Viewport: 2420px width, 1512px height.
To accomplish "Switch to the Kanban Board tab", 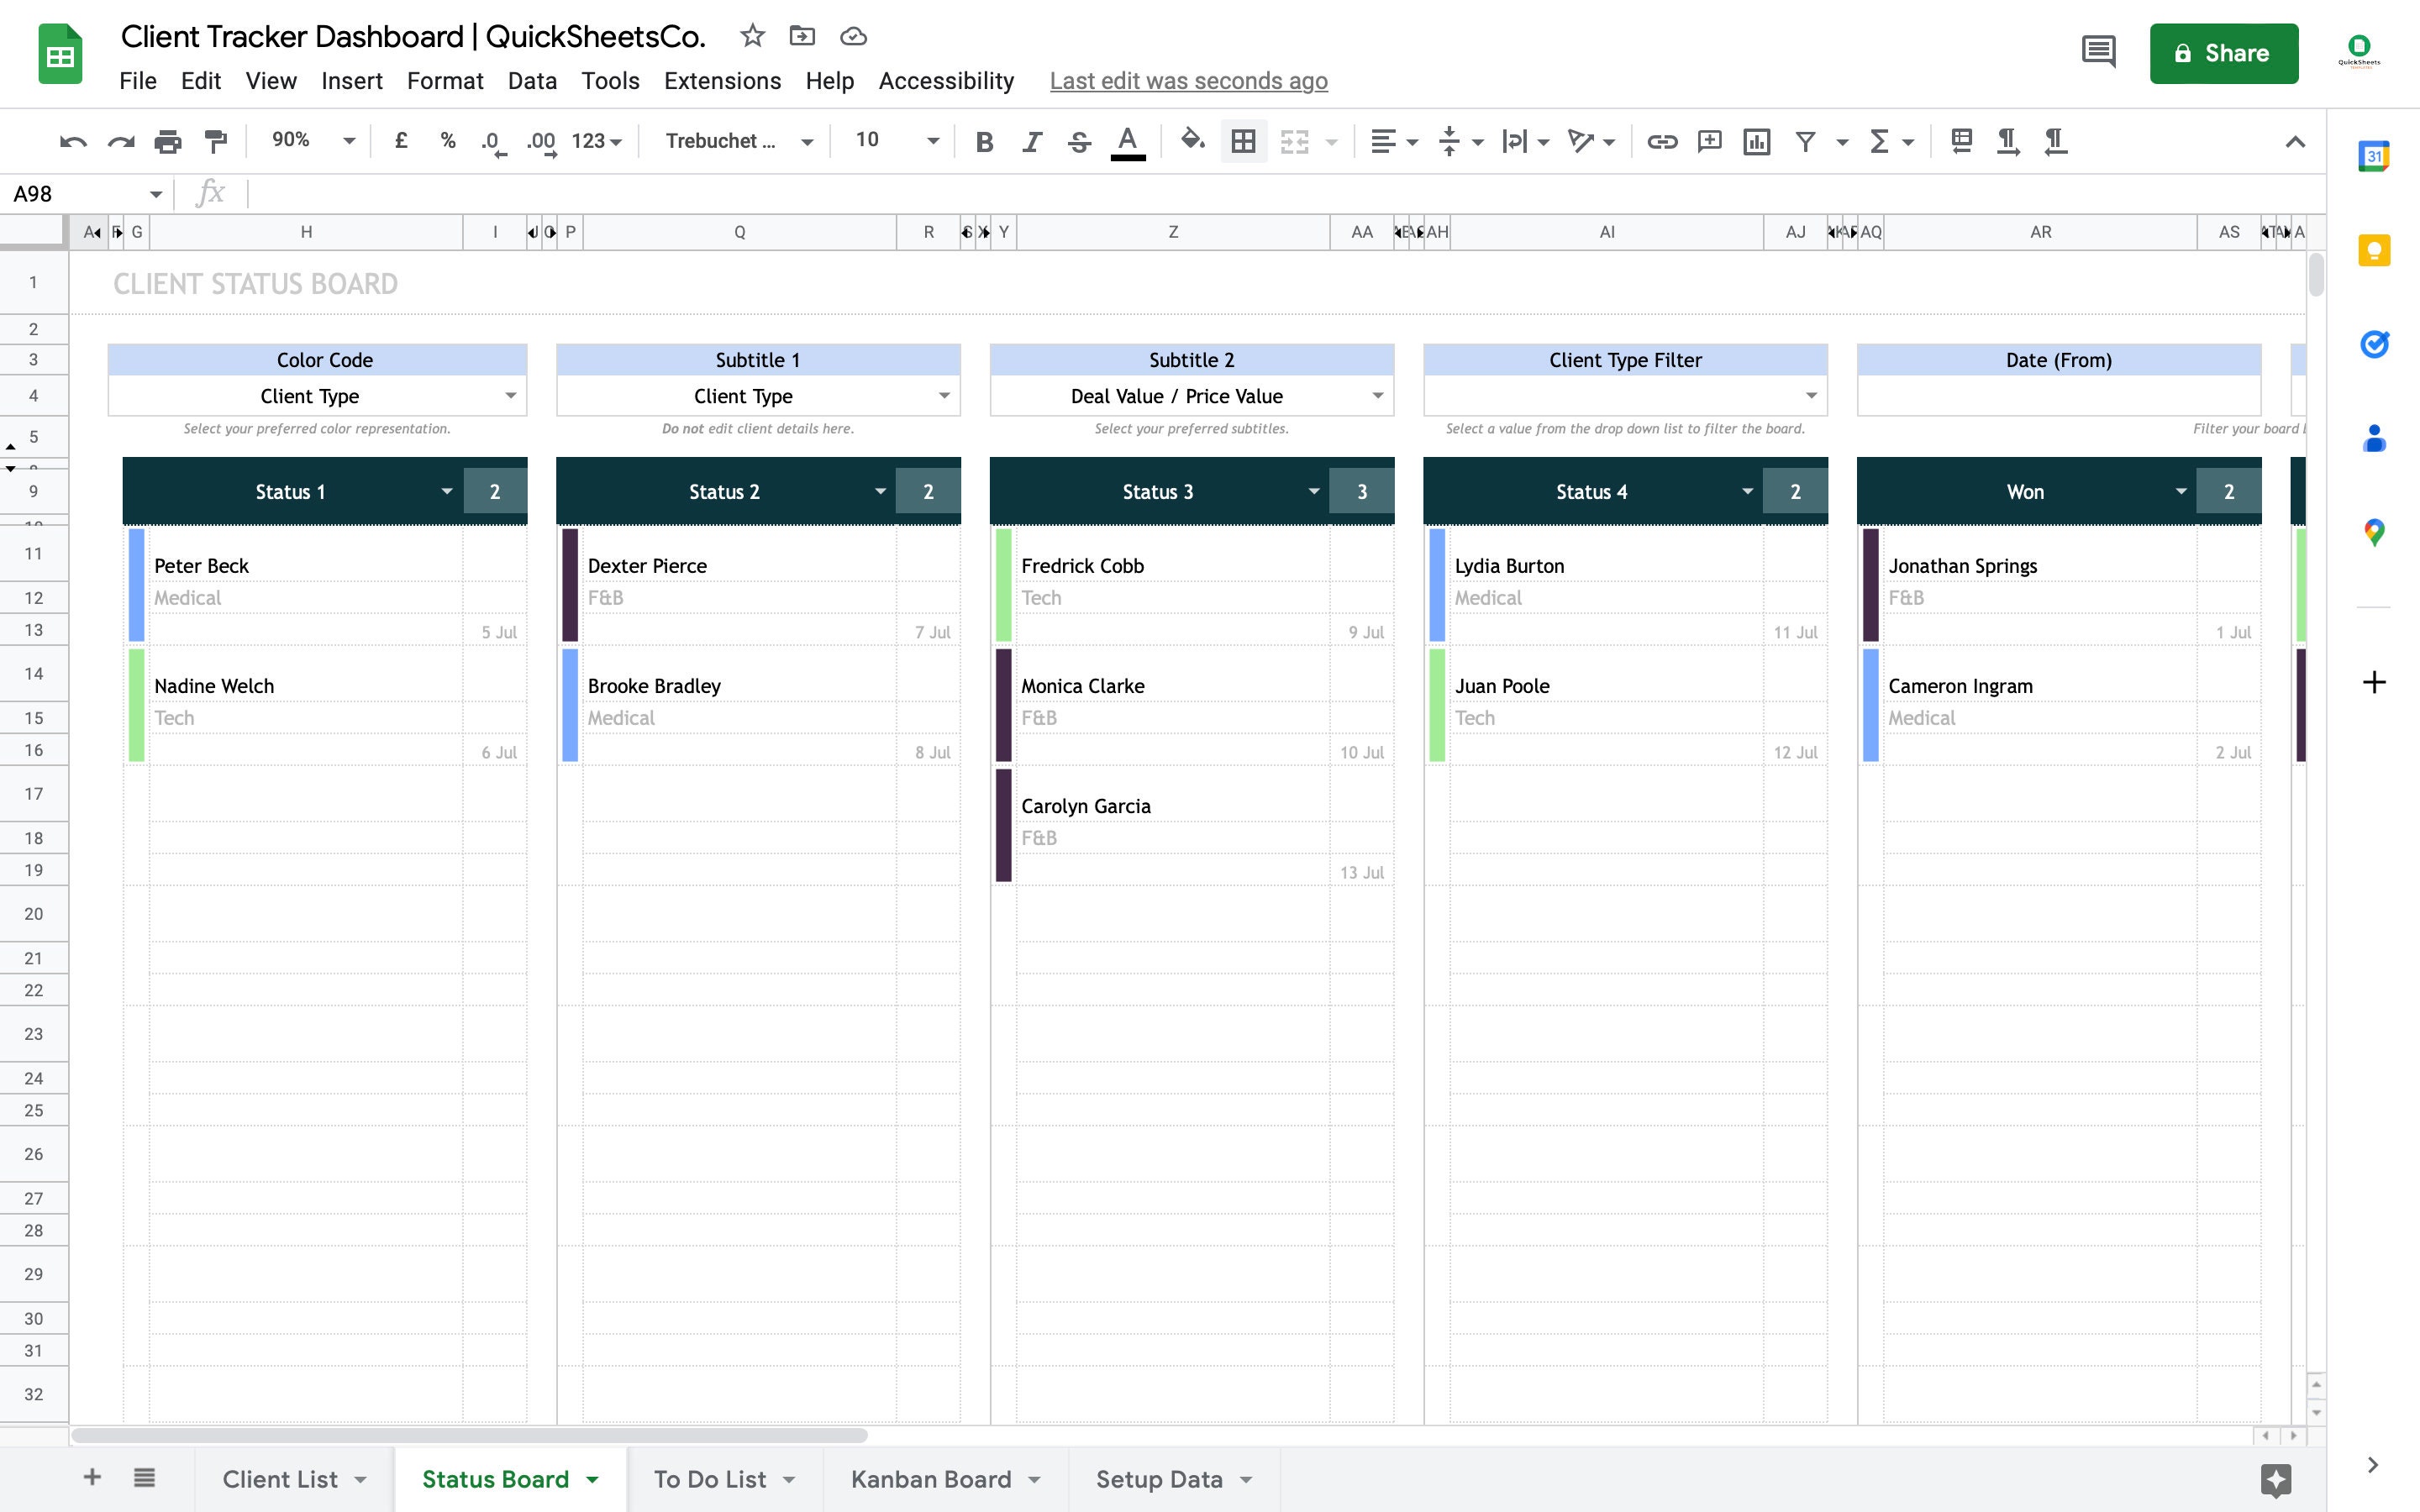I will tap(930, 1478).
